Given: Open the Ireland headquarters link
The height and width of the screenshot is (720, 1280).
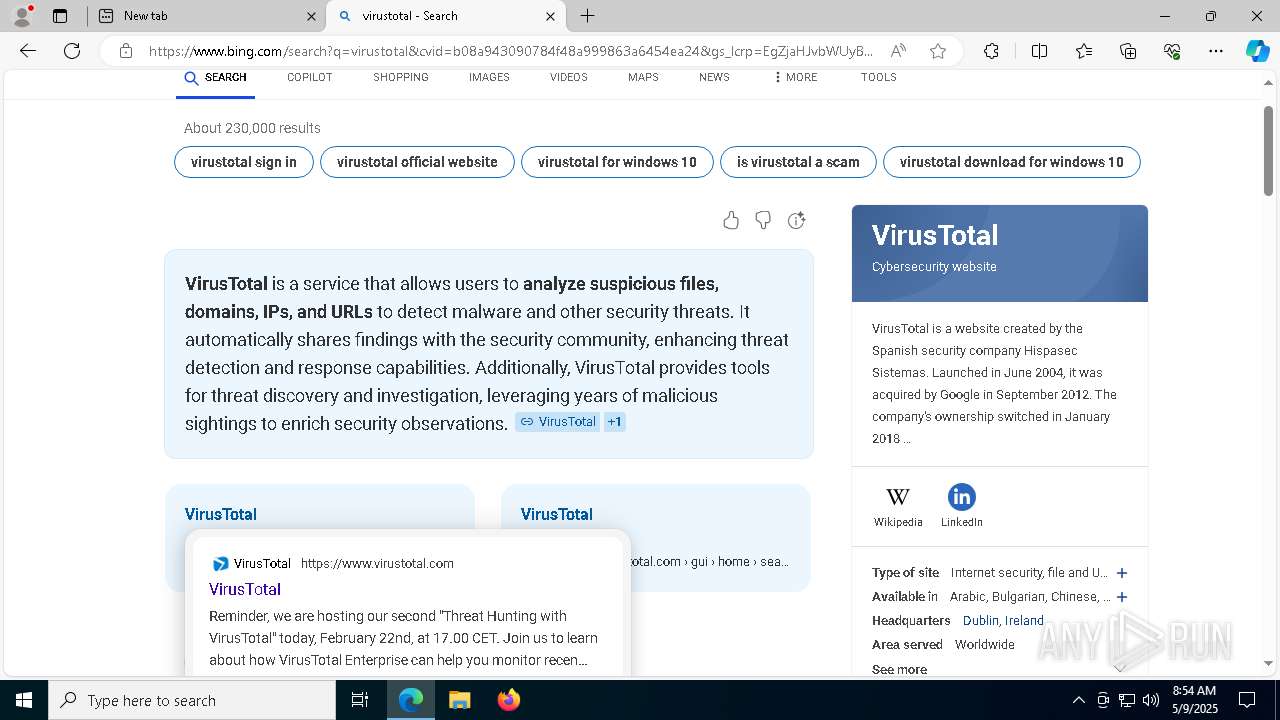Looking at the screenshot, I should click(1024, 620).
